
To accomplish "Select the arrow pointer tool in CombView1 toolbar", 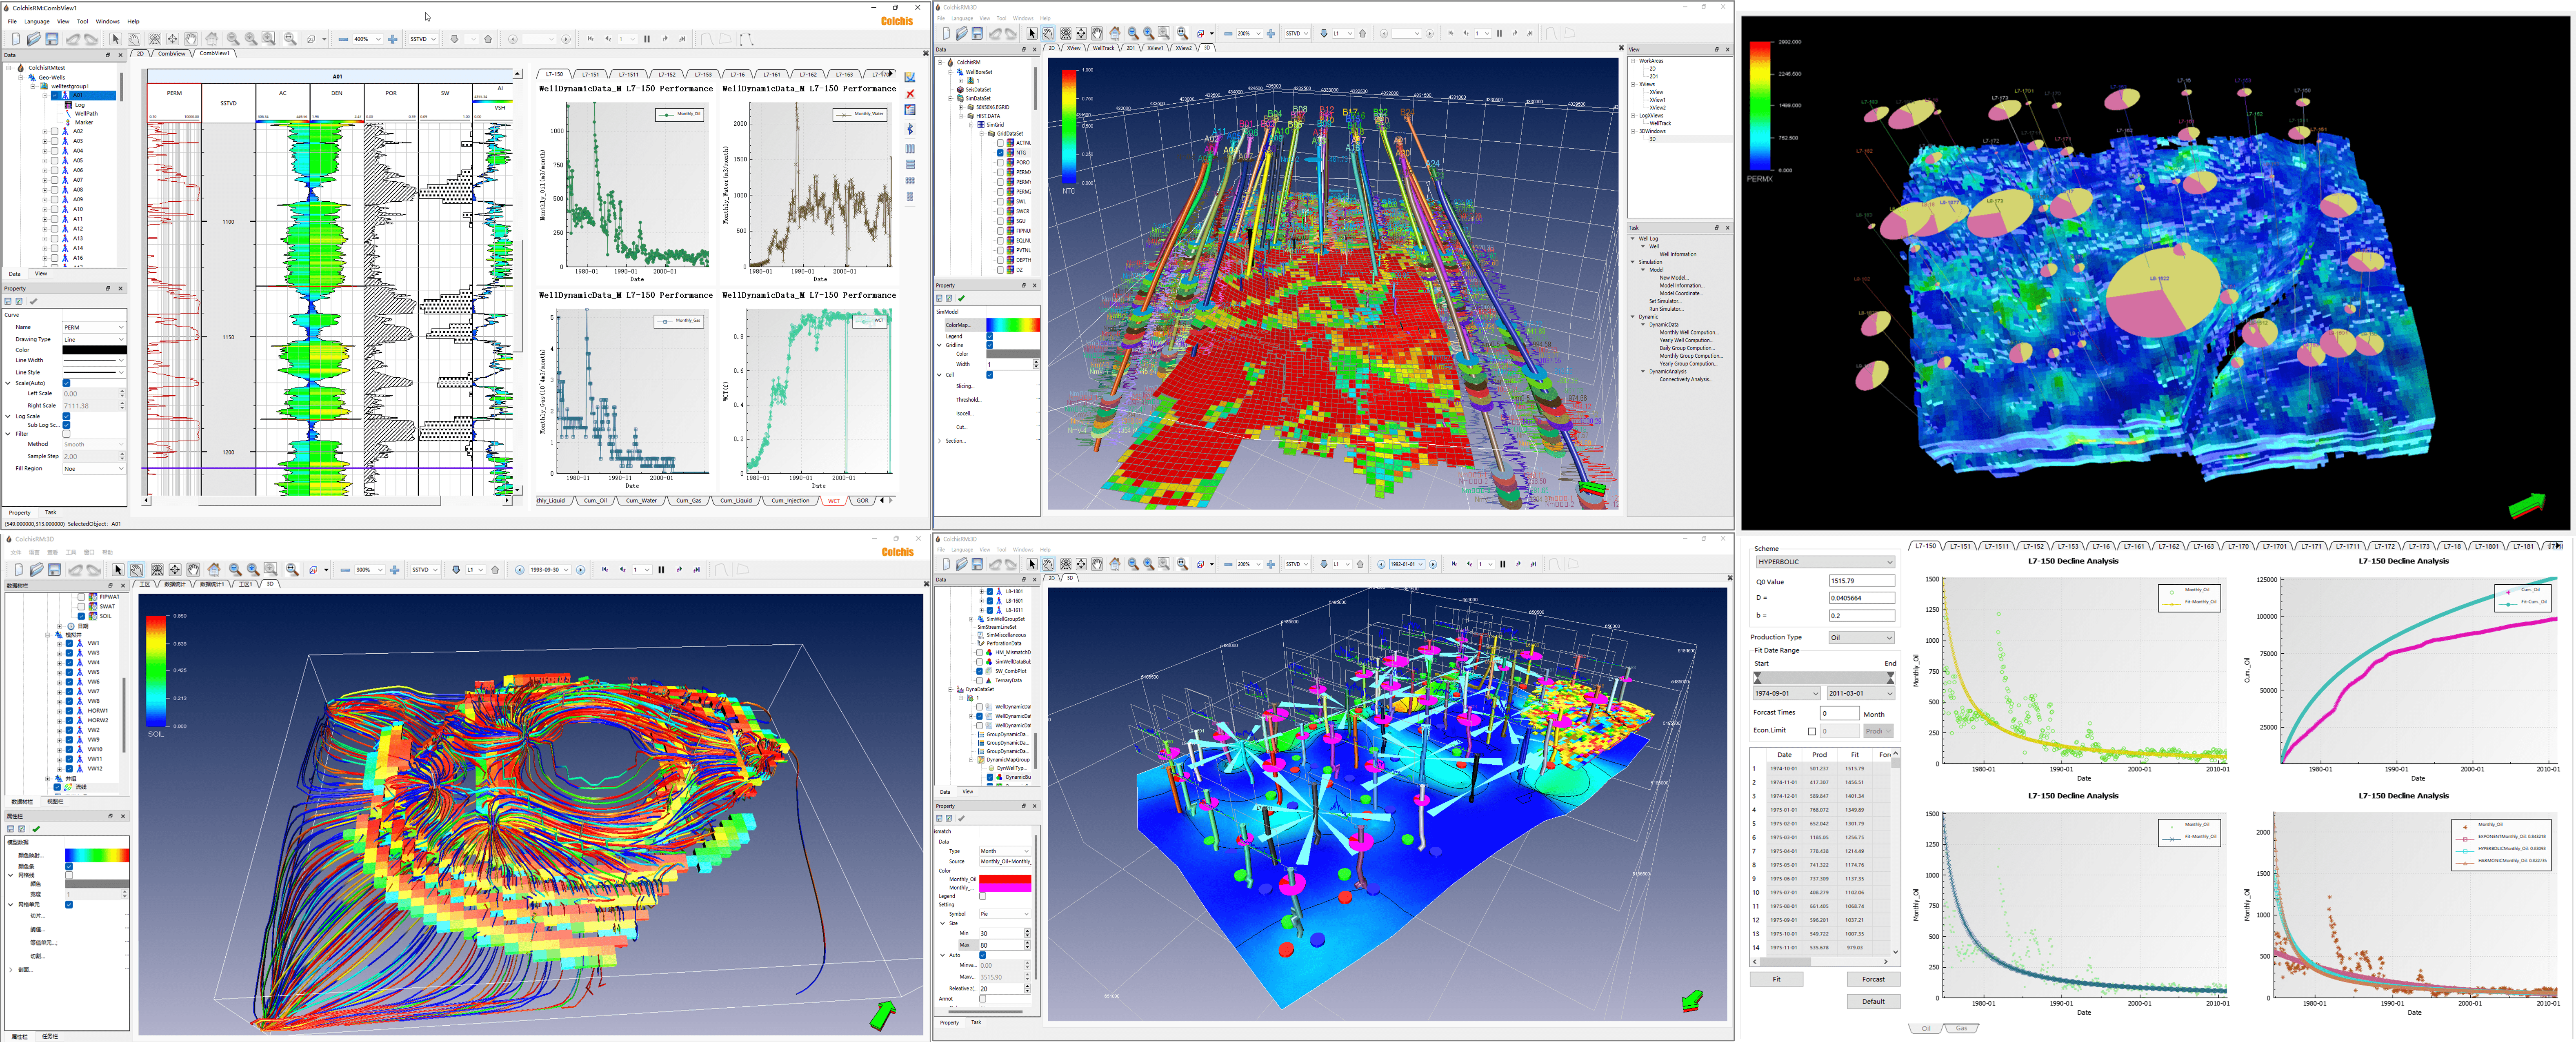I will 115,39.
